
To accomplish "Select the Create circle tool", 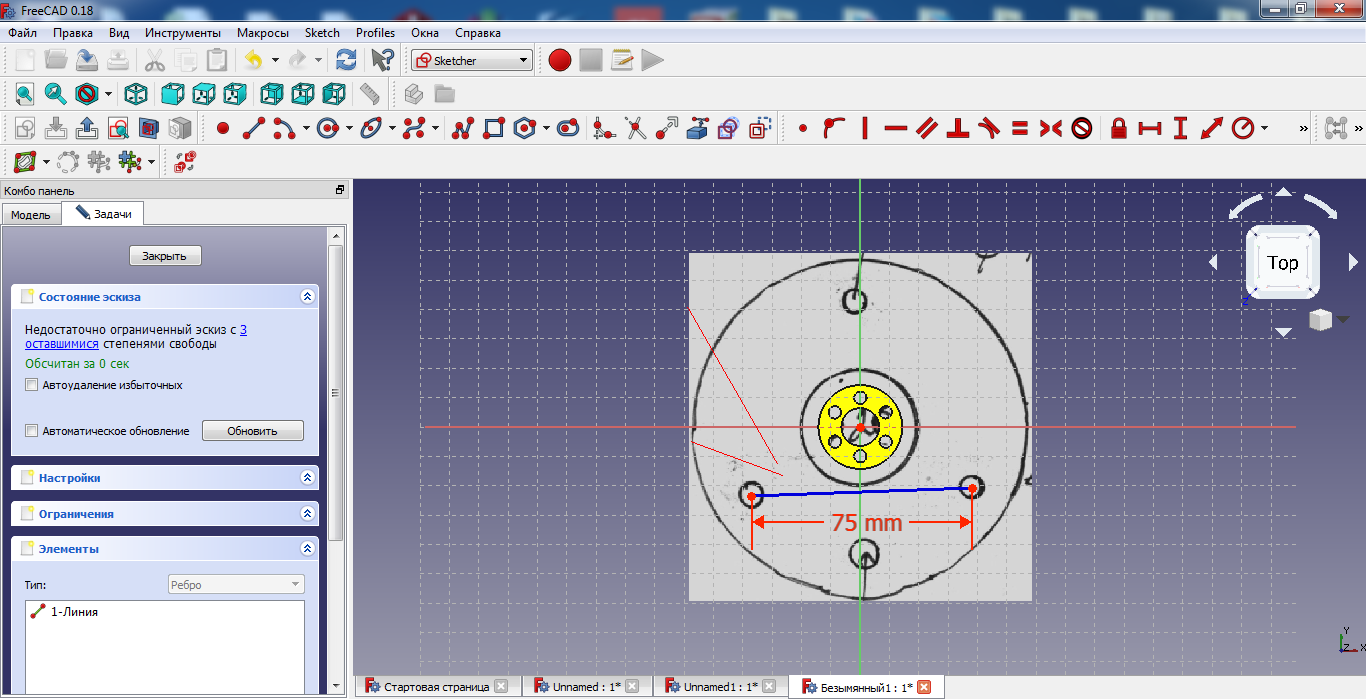I will click(x=327, y=128).
